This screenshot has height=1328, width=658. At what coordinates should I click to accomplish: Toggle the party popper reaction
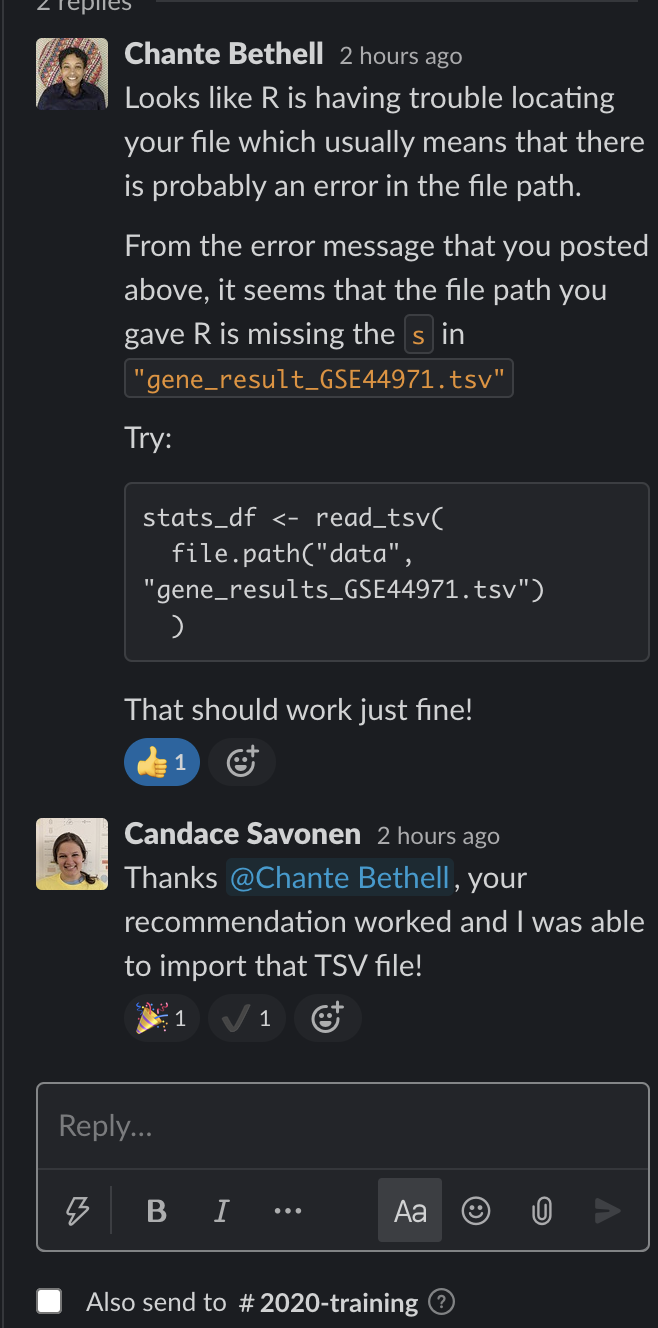161,1019
